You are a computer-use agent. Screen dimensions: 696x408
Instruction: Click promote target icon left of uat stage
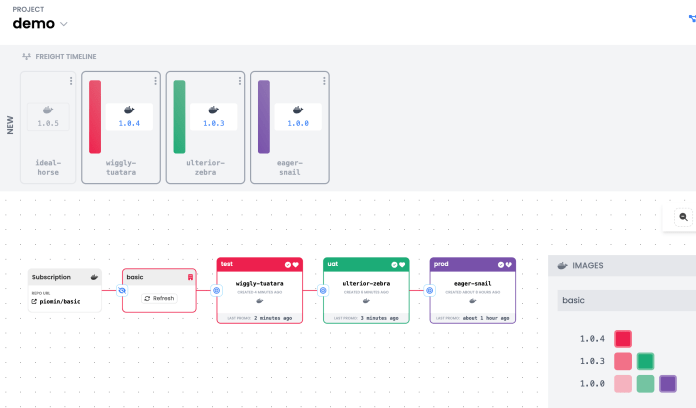point(323,290)
